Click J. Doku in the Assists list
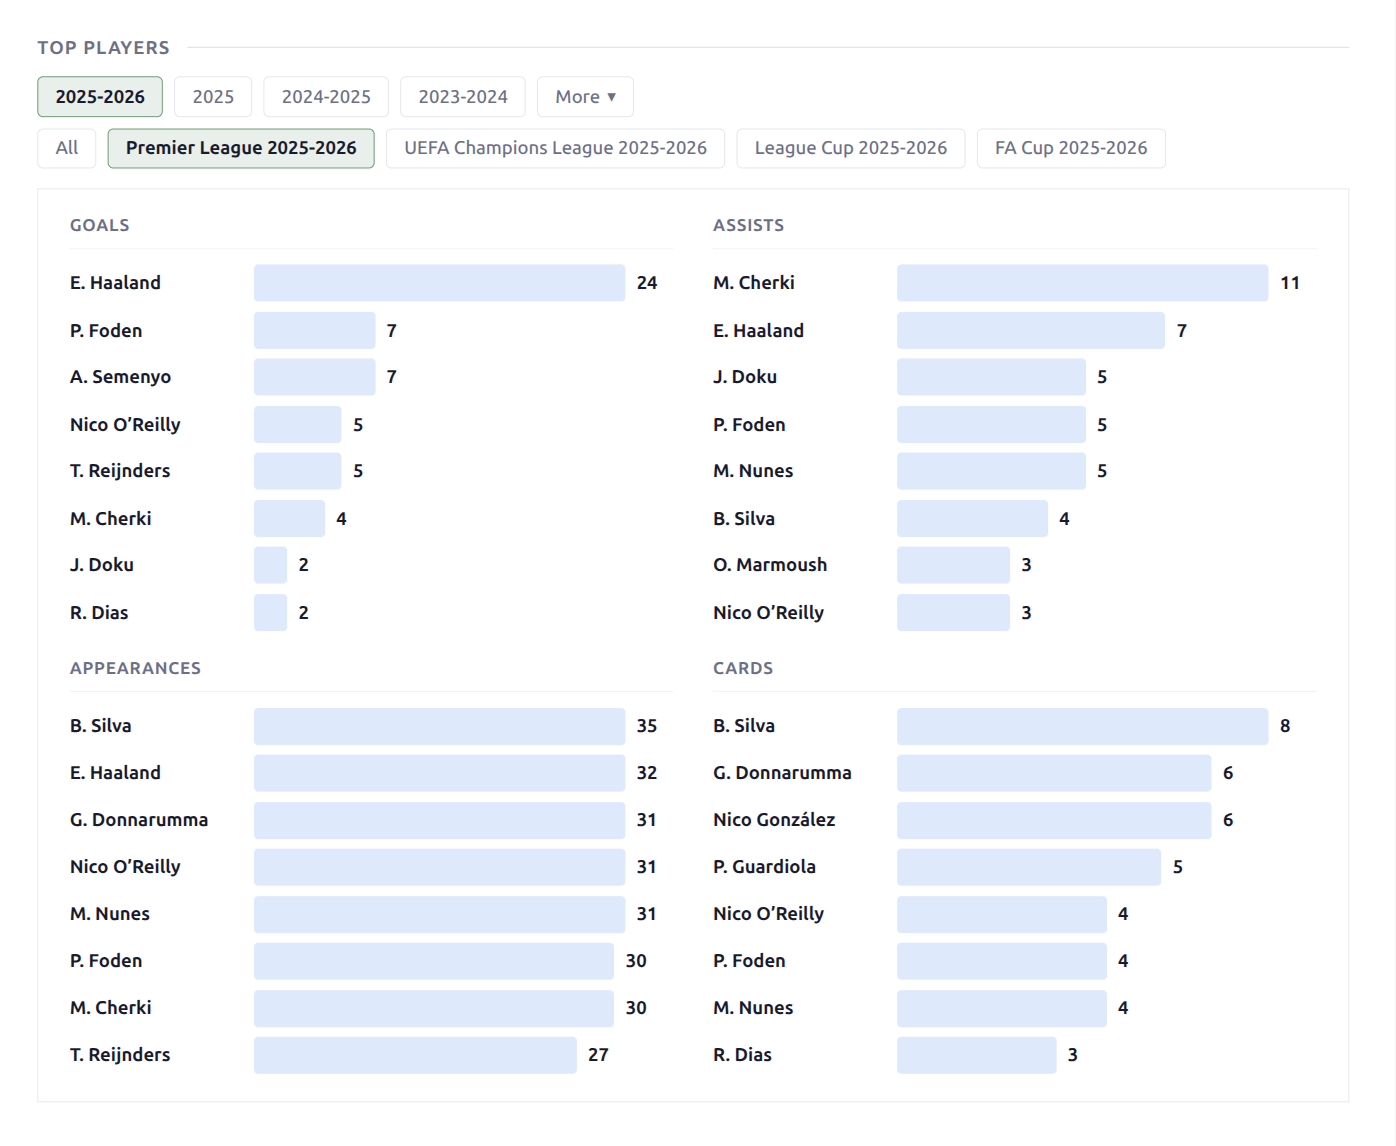The image size is (1396, 1146). pyautogui.click(x=745, y=377)
